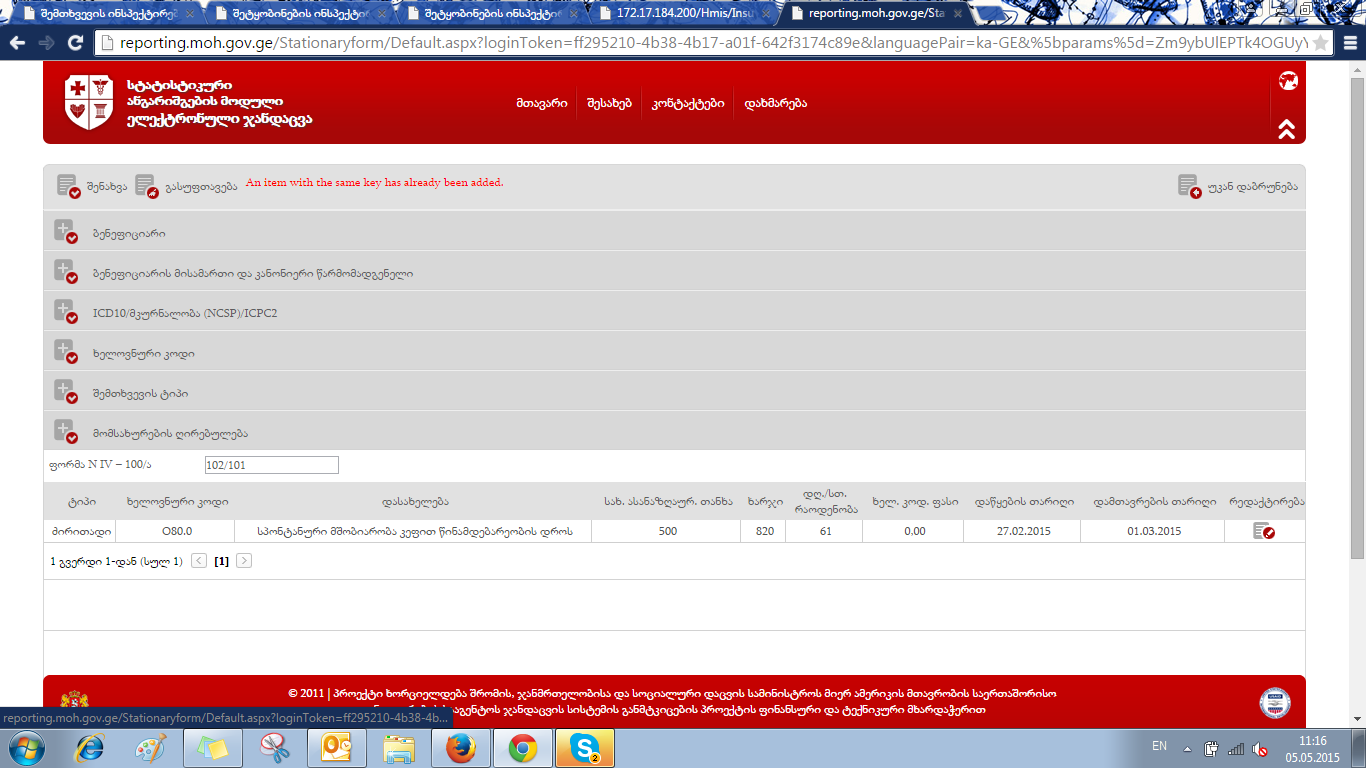Open the მთავარი menu item

pos(542,103)
